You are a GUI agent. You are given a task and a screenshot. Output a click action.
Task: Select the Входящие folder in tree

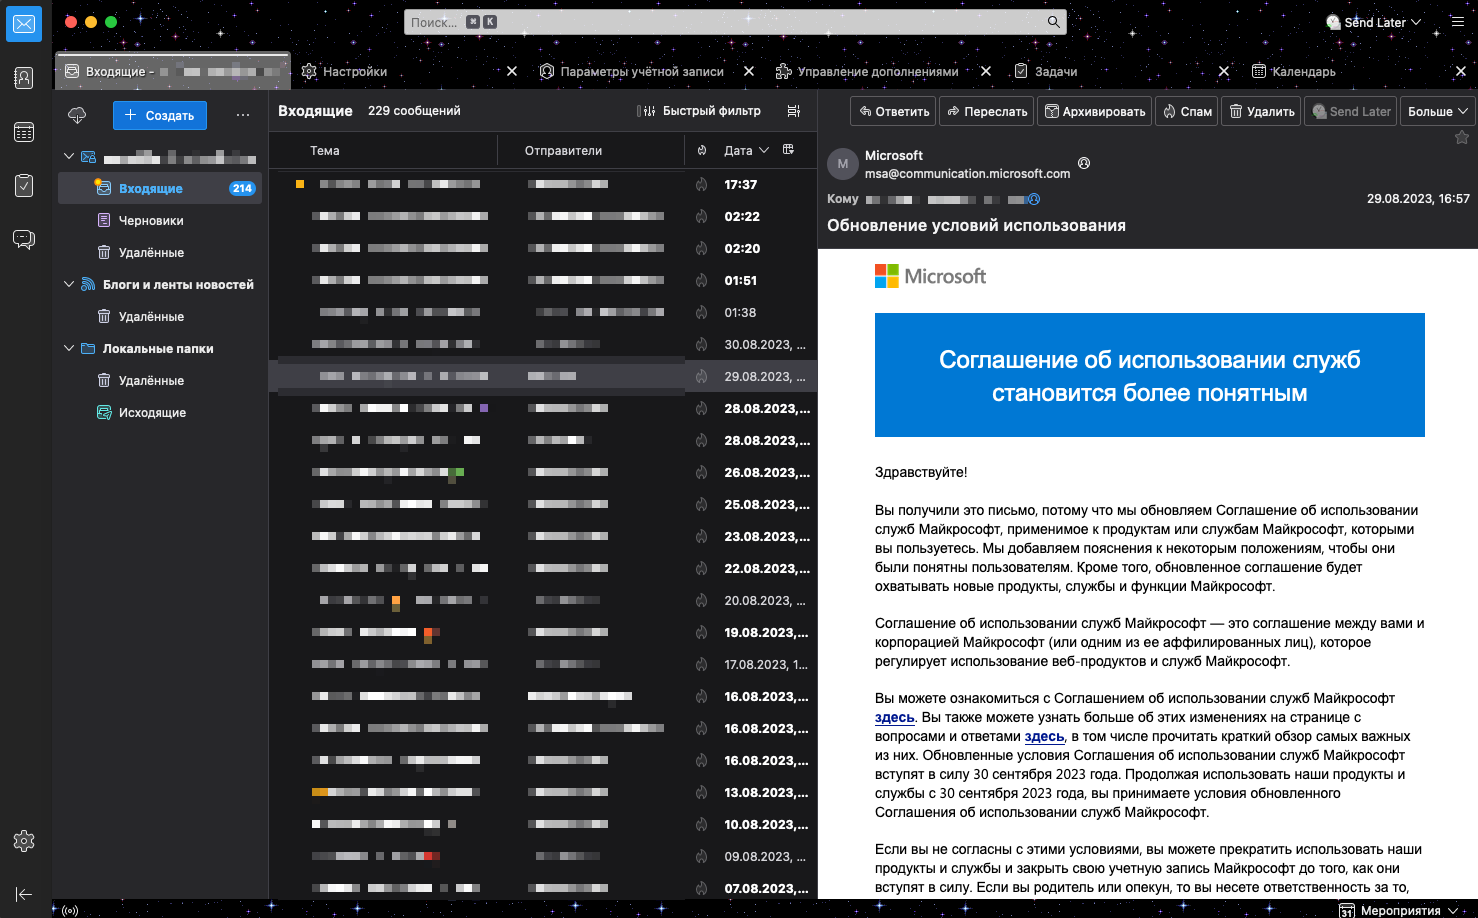(160, 188)
